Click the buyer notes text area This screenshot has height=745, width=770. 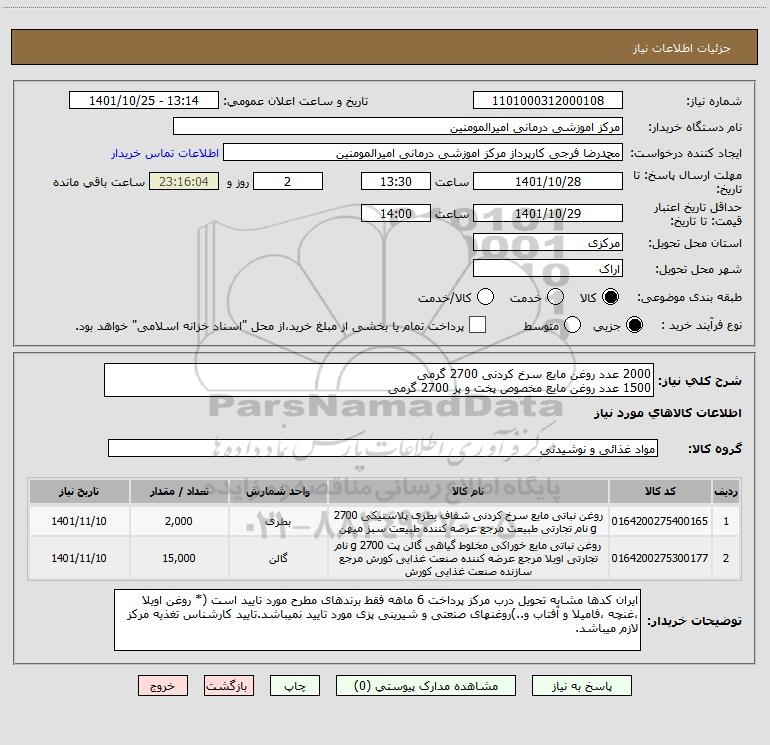[378, 620]
